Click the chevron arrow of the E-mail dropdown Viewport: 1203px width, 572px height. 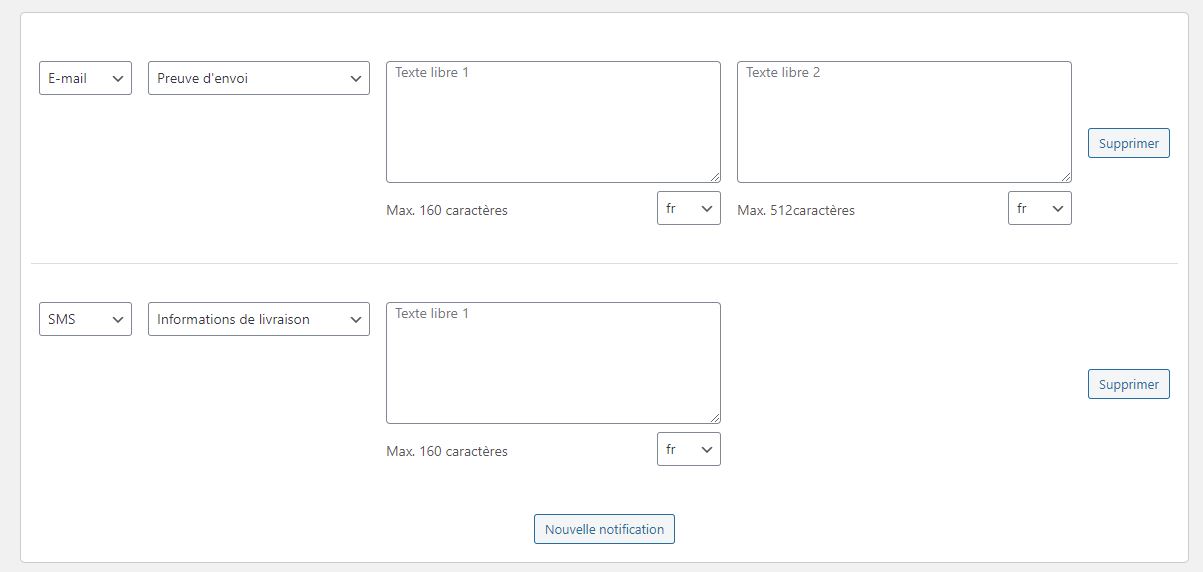click(x=118, y=78)
